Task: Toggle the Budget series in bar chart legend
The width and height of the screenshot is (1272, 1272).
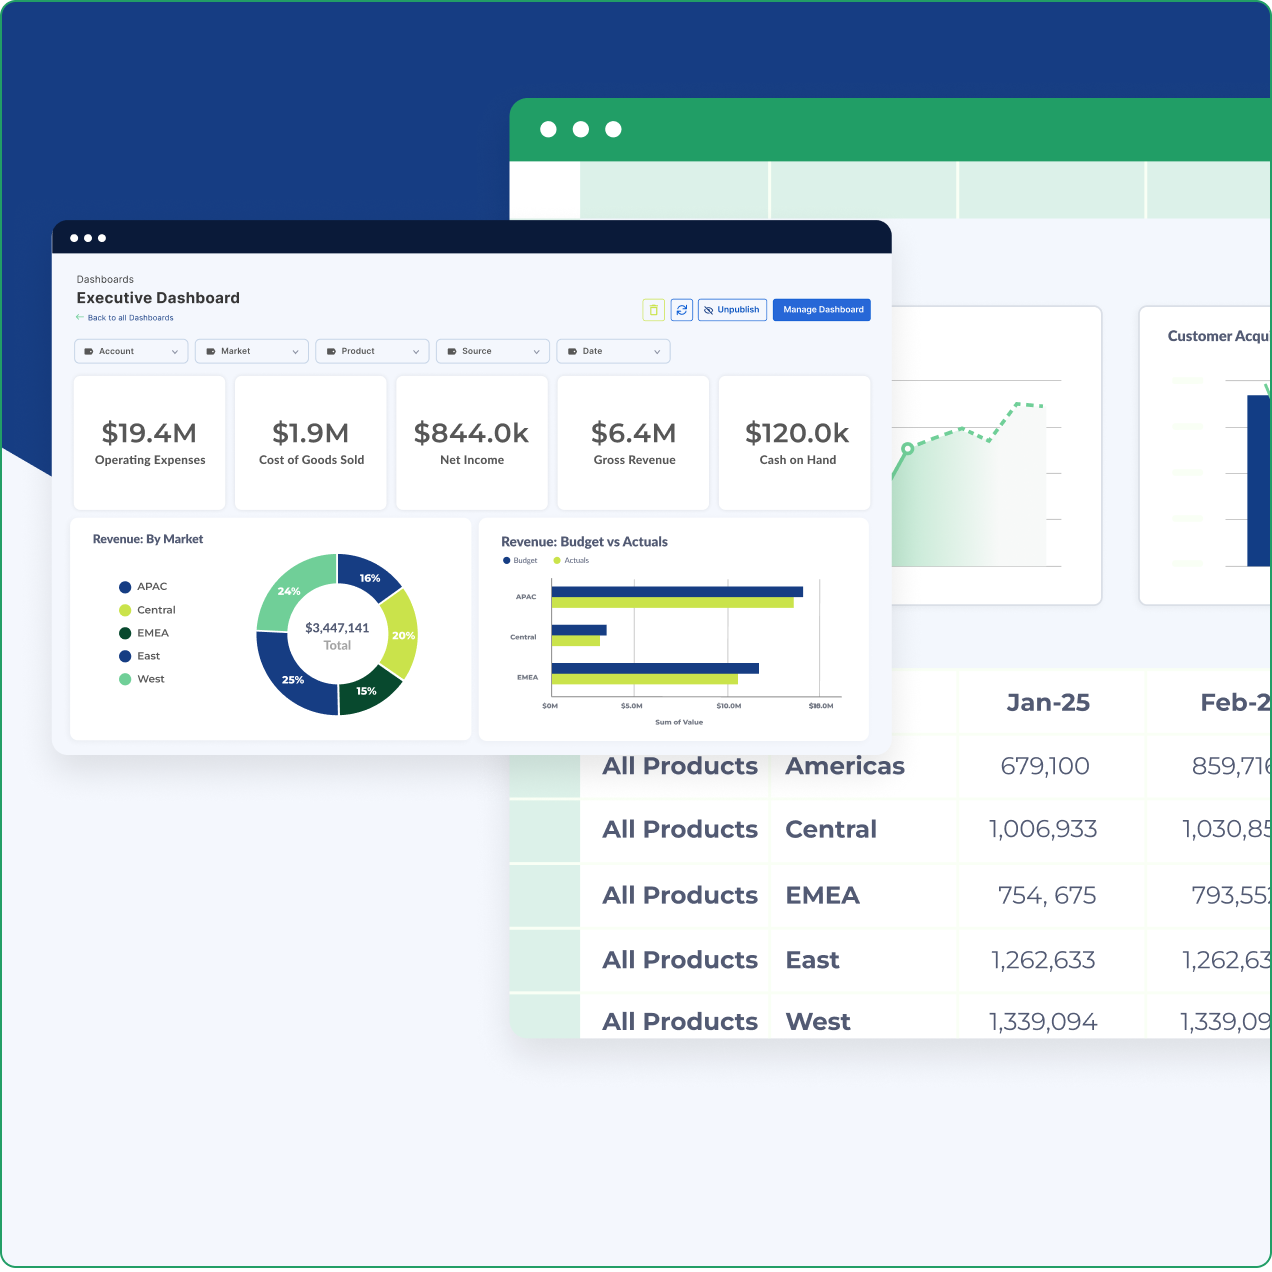Action: 520,560
